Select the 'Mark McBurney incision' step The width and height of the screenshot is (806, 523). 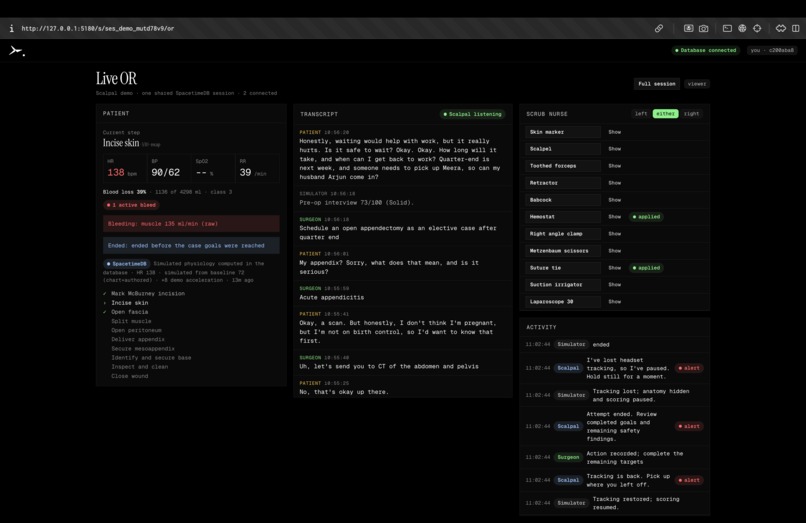[148, 294]
